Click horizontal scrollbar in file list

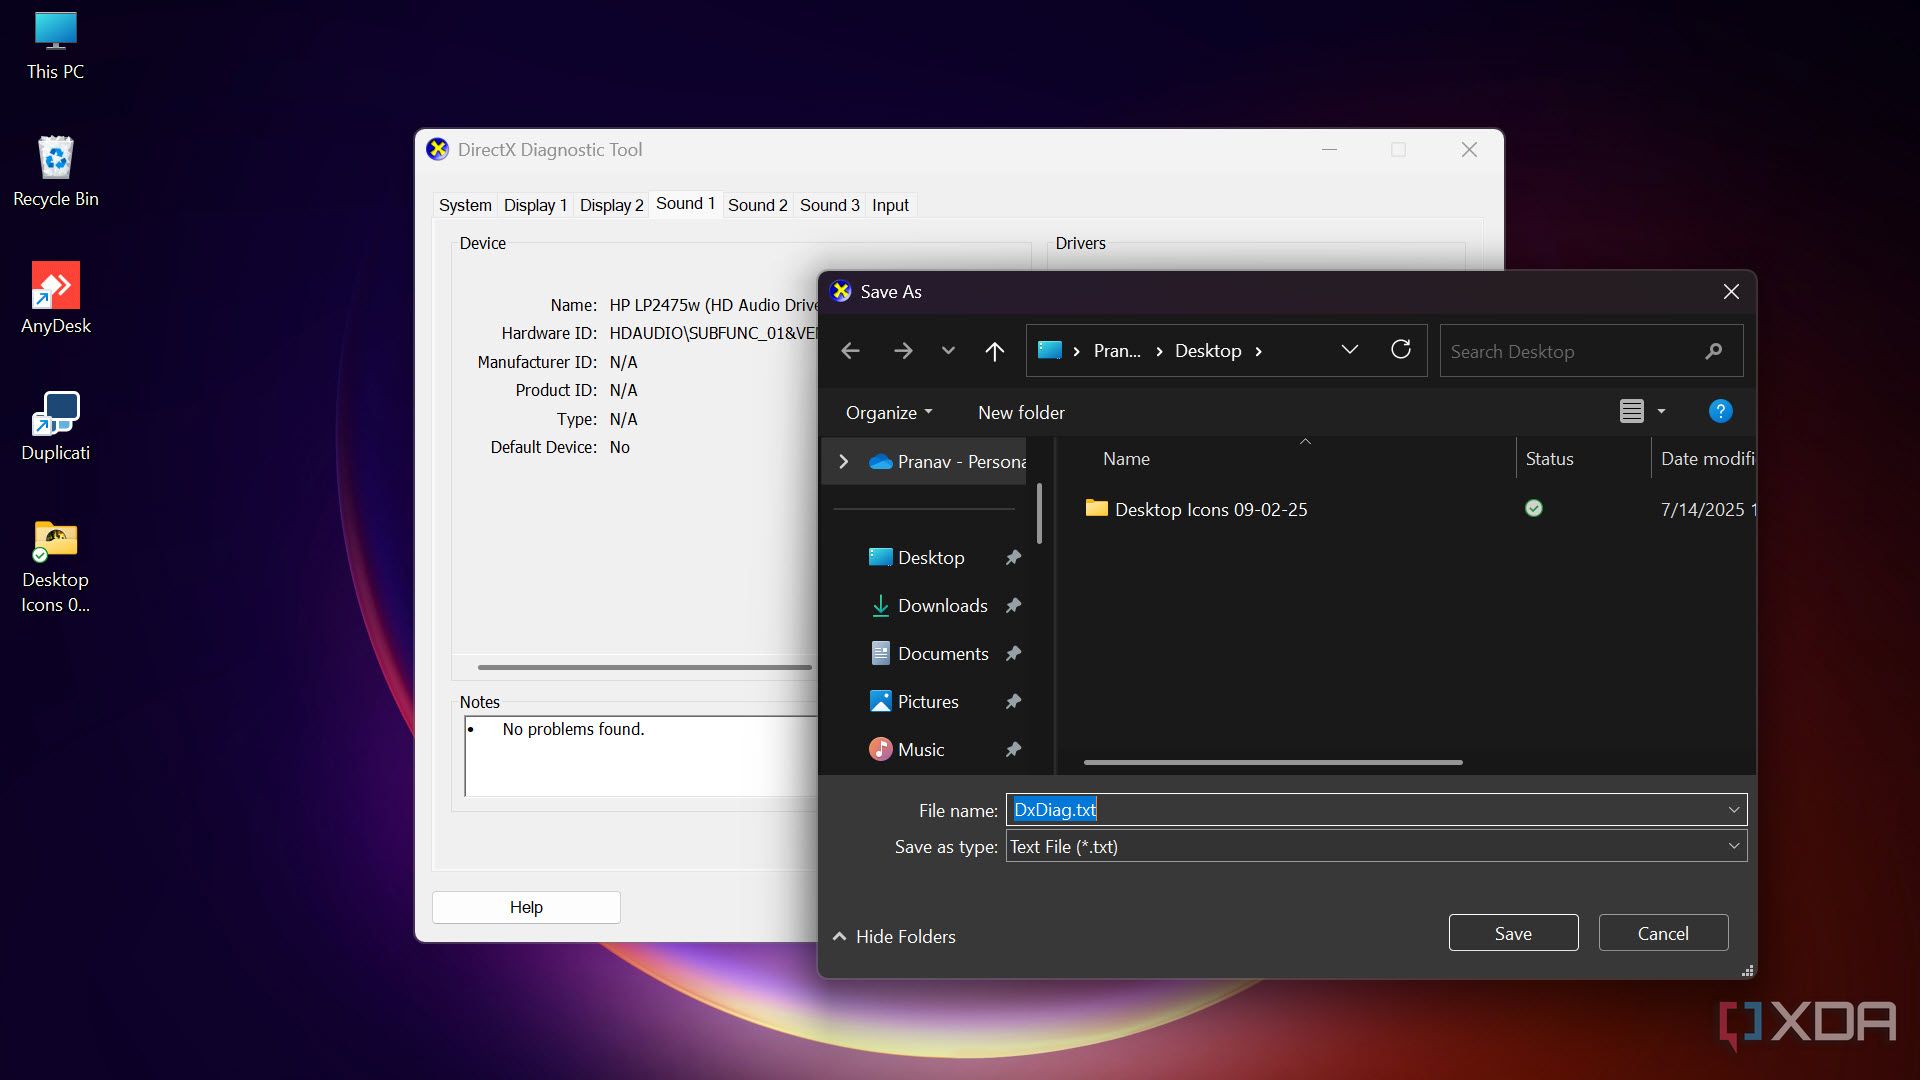click(1273, 762)
